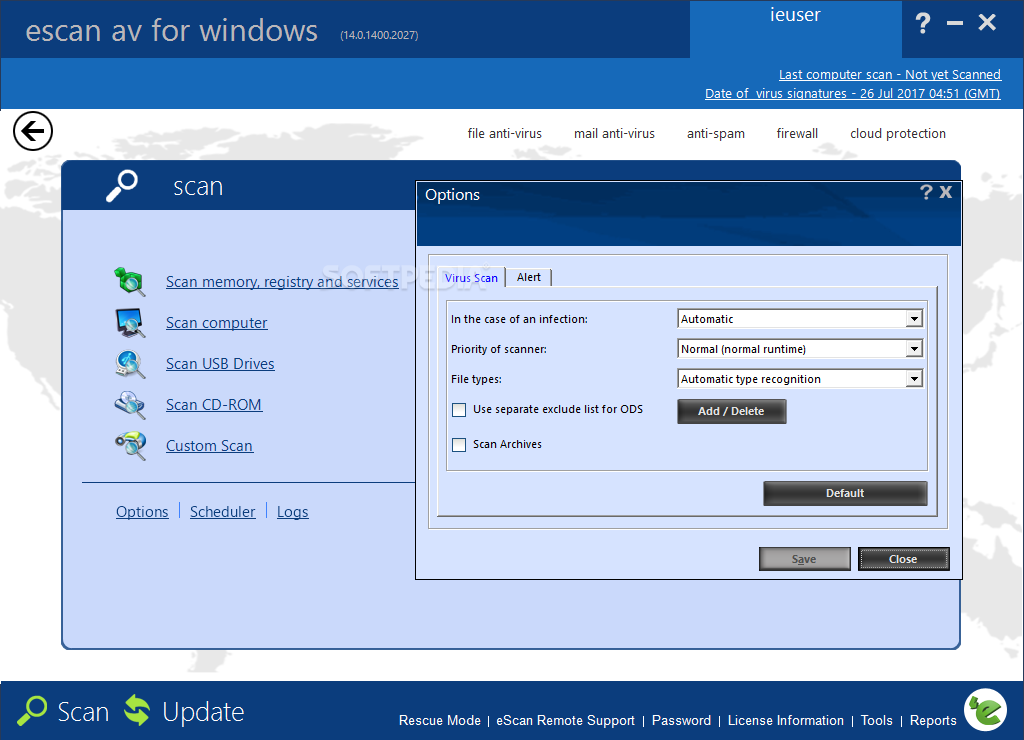
Task: Open the Logs link
Action: [x=292, y=512]
